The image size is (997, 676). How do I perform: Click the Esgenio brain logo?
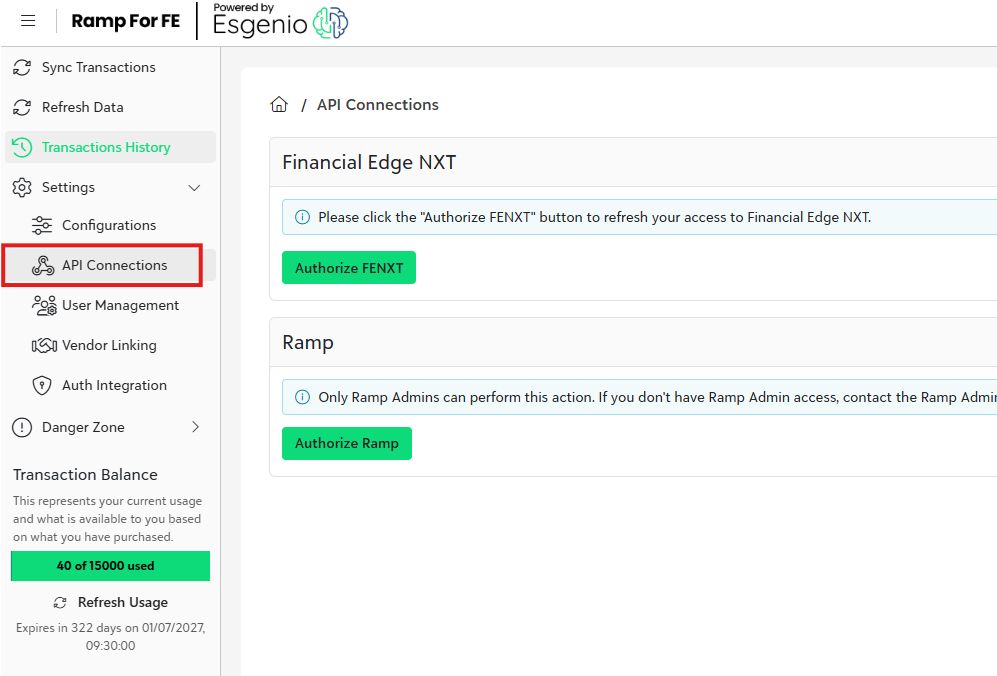tap(331, 23)
